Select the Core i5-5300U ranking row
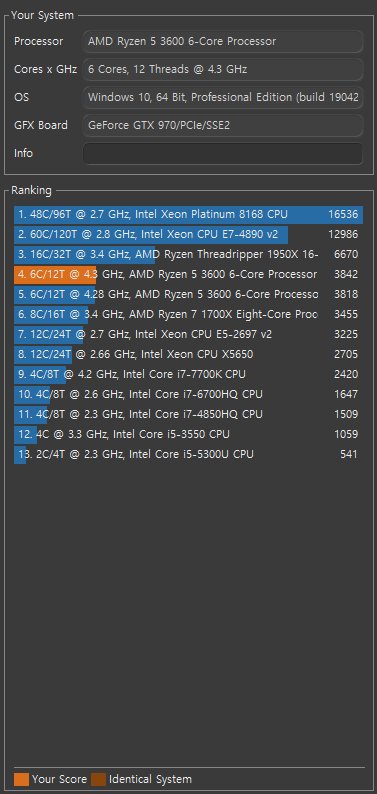The width and height of the screenshot is (377, 794). click(188, 454)
